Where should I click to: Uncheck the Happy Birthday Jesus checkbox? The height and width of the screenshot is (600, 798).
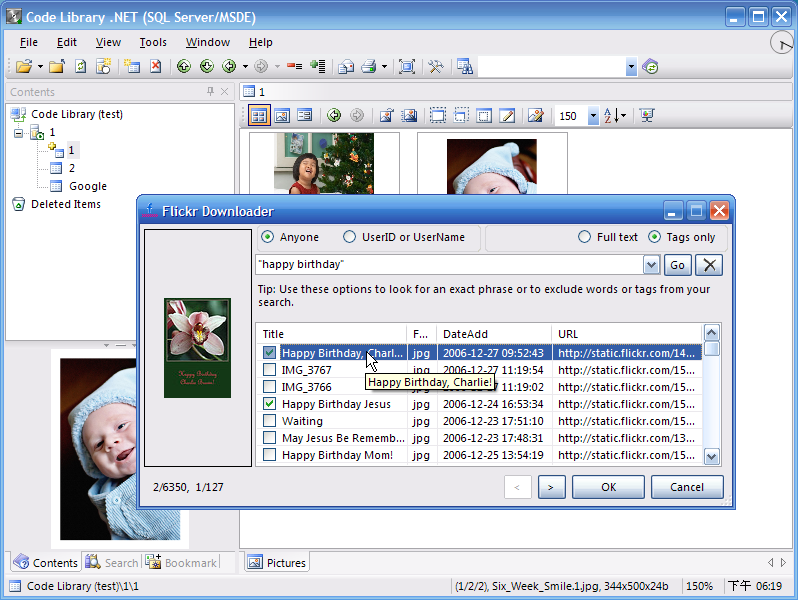[x=269, y=404]
